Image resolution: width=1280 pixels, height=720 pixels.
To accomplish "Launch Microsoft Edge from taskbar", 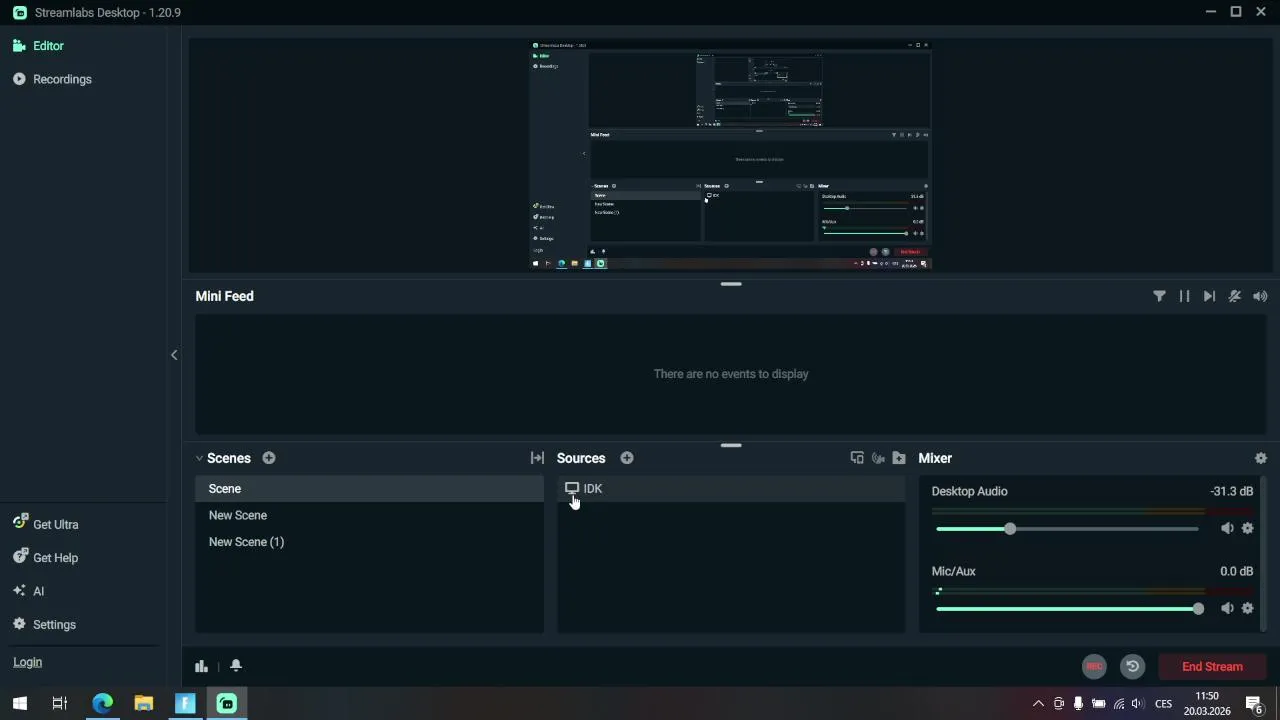I will (103, 703).
